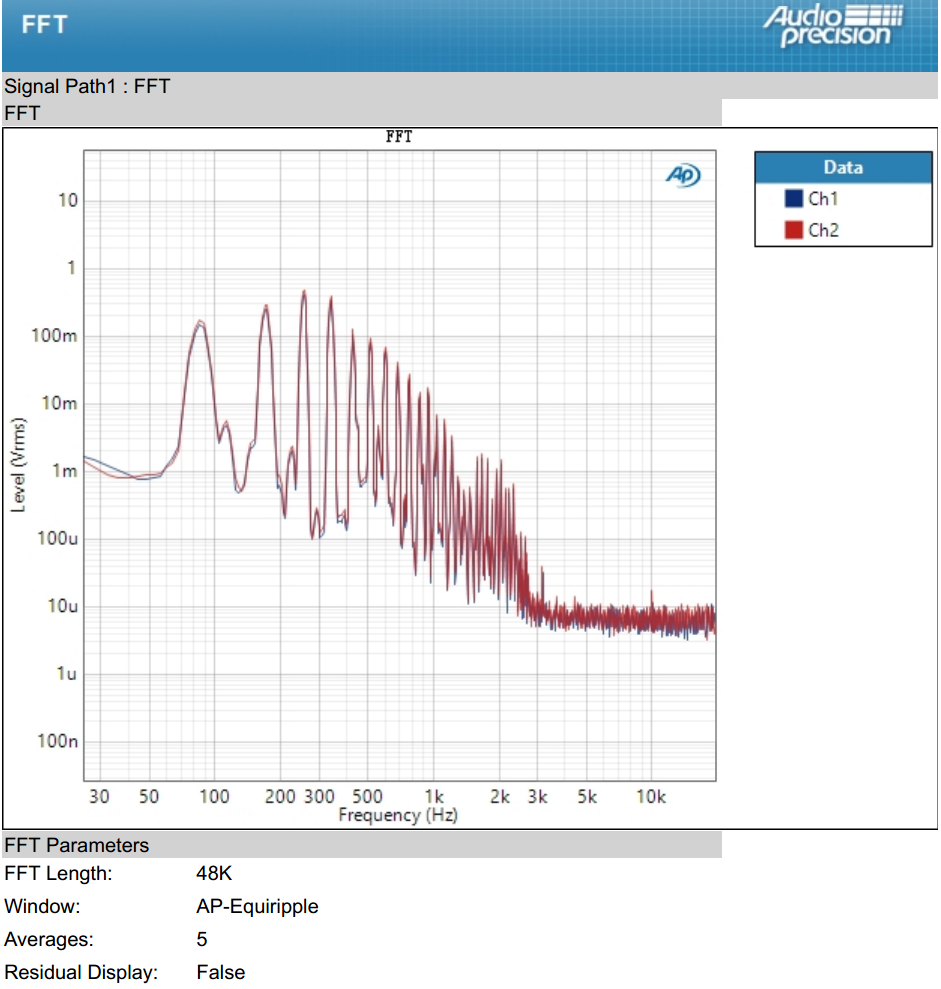The image size is (941, 989).
Task: Click the 1m tick on level axis
Action: [65, 471]
